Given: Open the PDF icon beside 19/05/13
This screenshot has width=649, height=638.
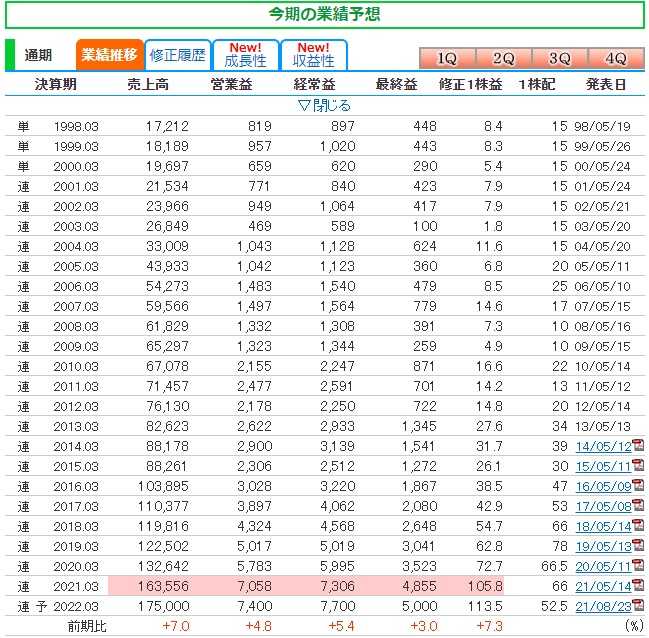Looking at the screenshot, I should pyautogui.click(x=637, y=546).
